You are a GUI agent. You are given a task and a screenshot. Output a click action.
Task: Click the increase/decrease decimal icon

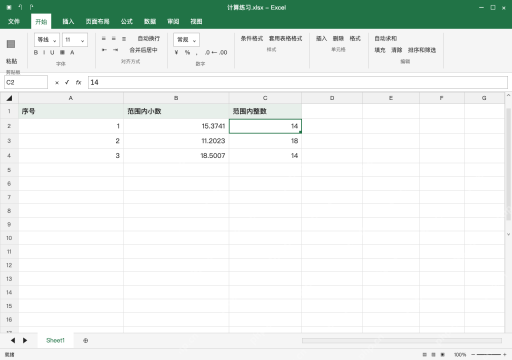pos(216,52)
